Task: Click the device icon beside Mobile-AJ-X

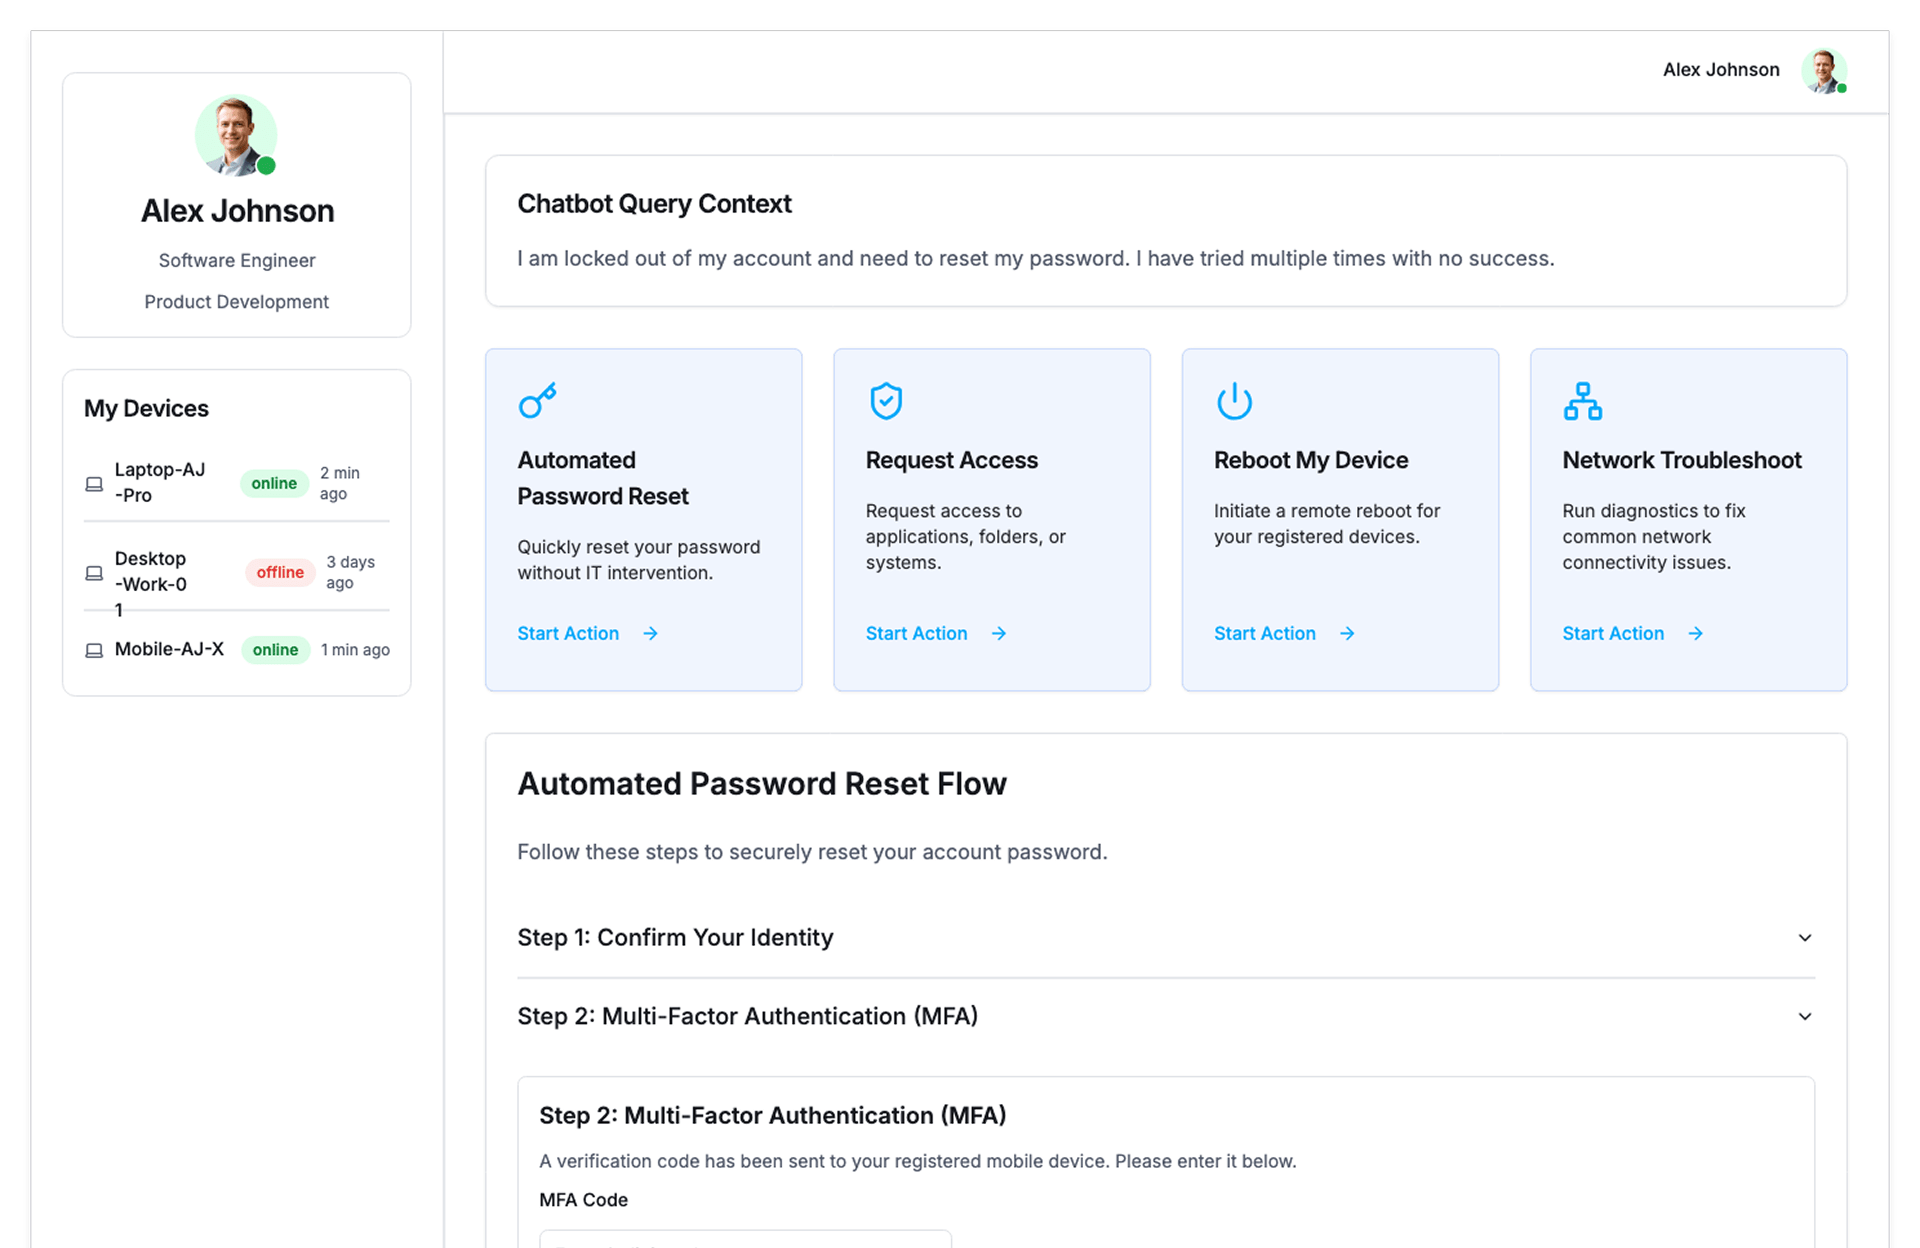Action: pos(94,651)
